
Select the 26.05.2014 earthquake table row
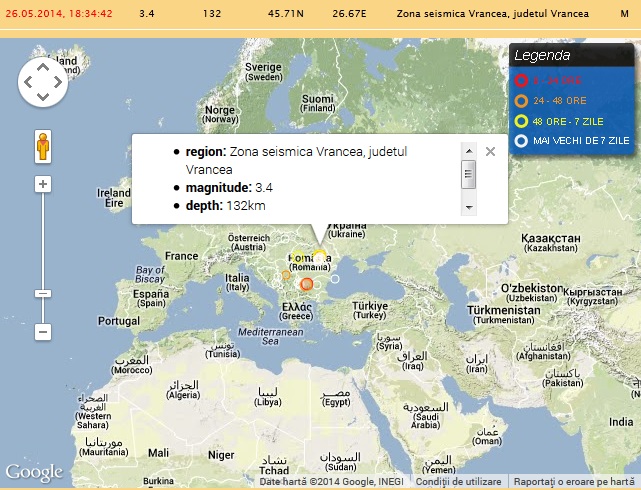click(320, 15)
